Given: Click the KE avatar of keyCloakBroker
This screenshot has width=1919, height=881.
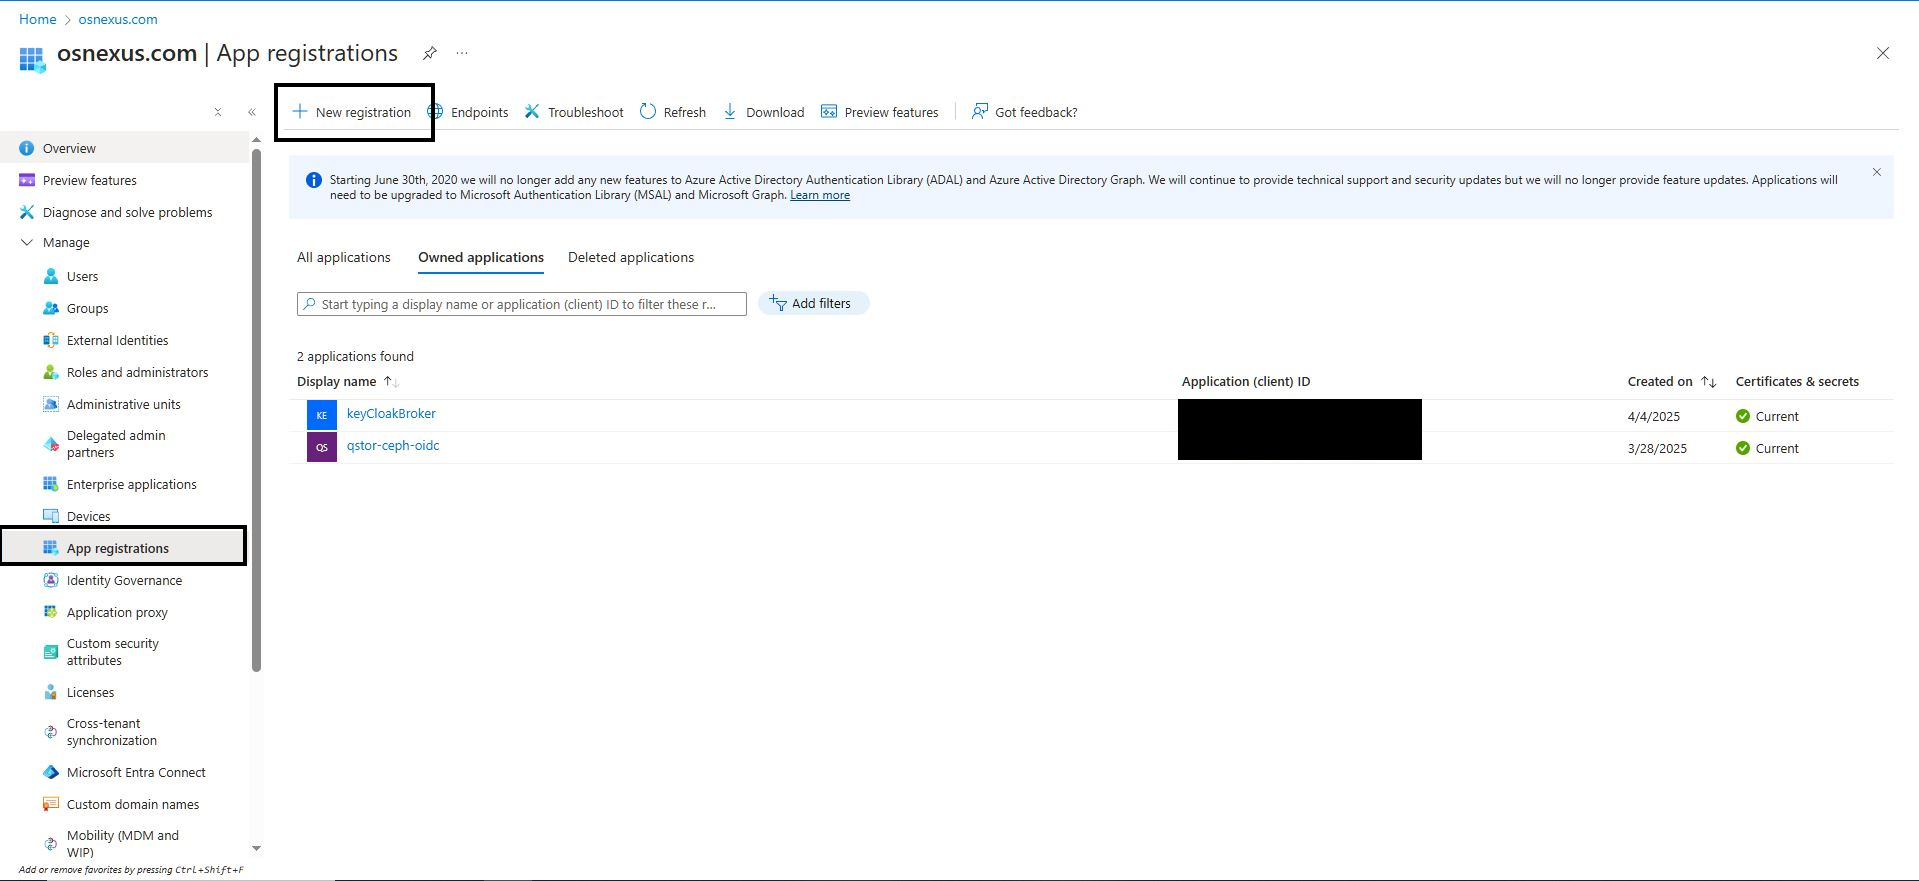Looking at the screenshot, I should point(322,415).
